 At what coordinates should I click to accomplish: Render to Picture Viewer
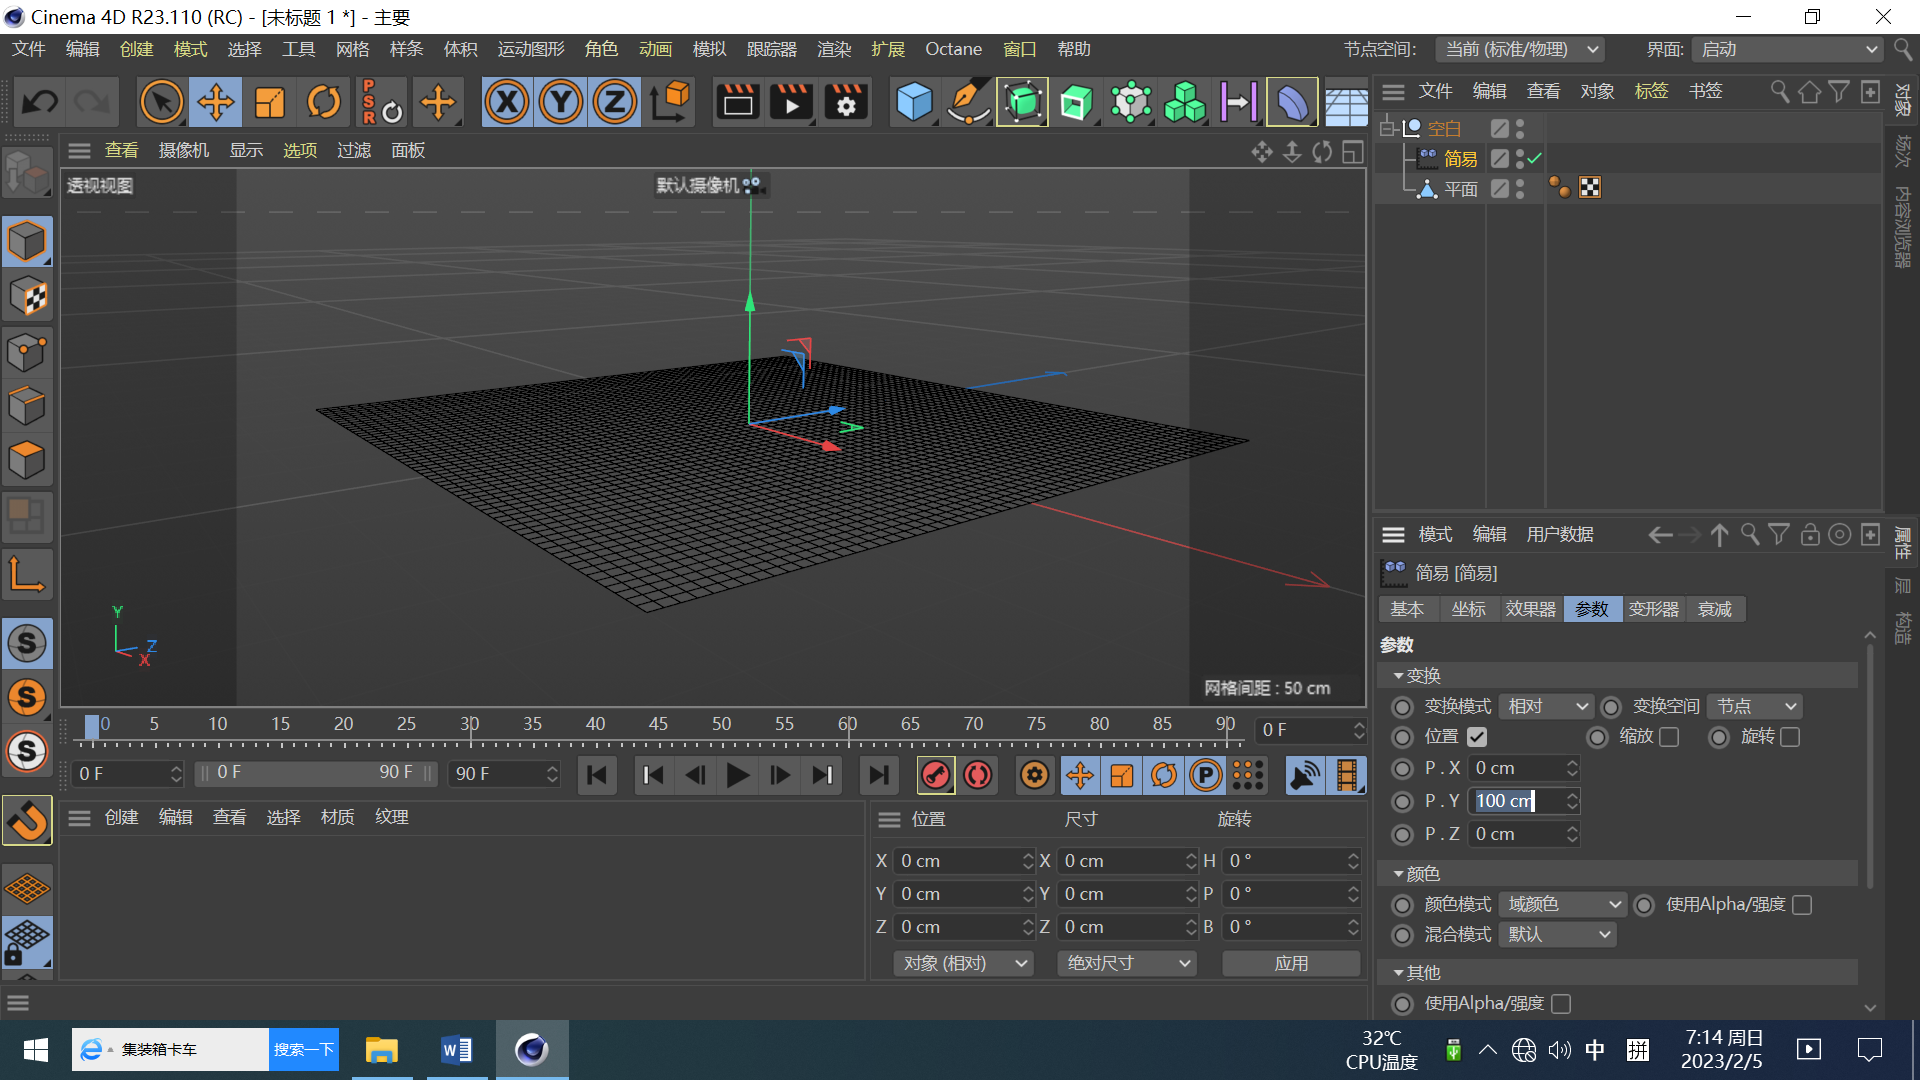click(x=792, y=102)
